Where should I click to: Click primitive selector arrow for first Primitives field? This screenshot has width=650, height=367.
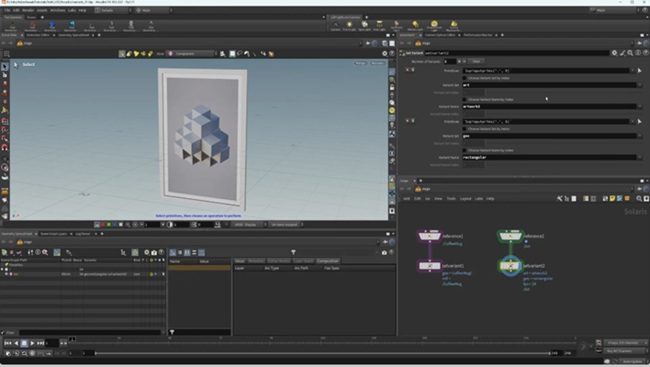click(640, 70)
